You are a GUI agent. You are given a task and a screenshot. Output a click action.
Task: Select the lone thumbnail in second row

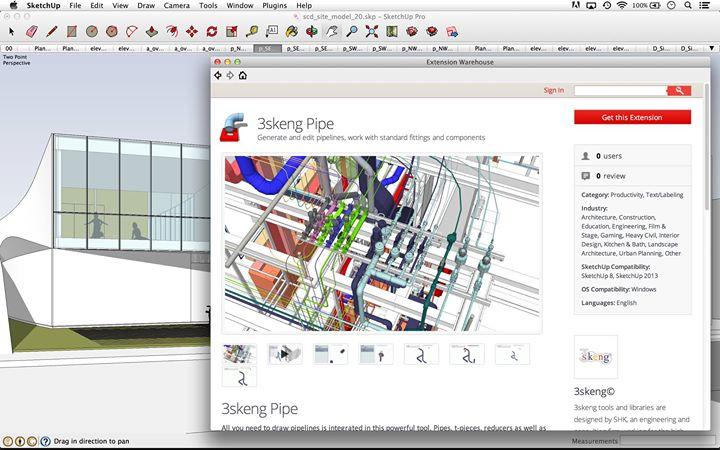tap(239, 377)
